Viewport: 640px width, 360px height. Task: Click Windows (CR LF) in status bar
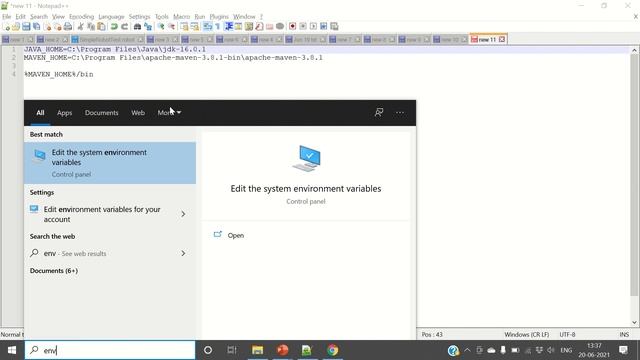click(527, 334)
